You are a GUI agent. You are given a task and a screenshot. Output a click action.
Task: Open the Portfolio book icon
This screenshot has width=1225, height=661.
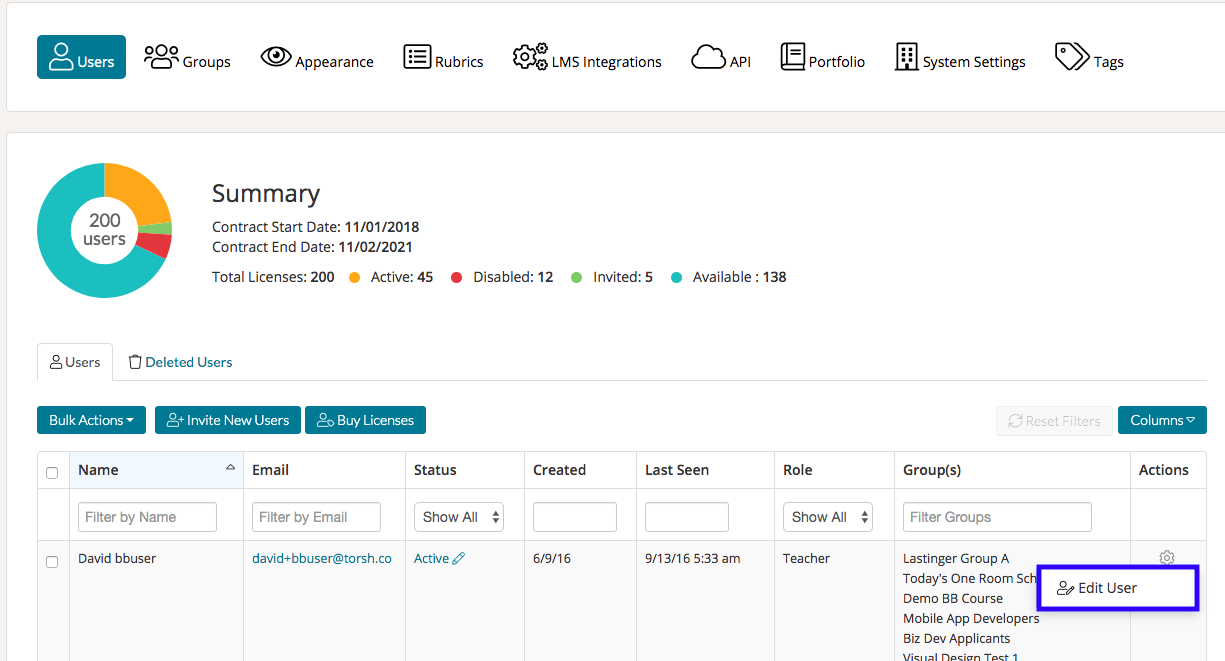click(x=792, y=56)
